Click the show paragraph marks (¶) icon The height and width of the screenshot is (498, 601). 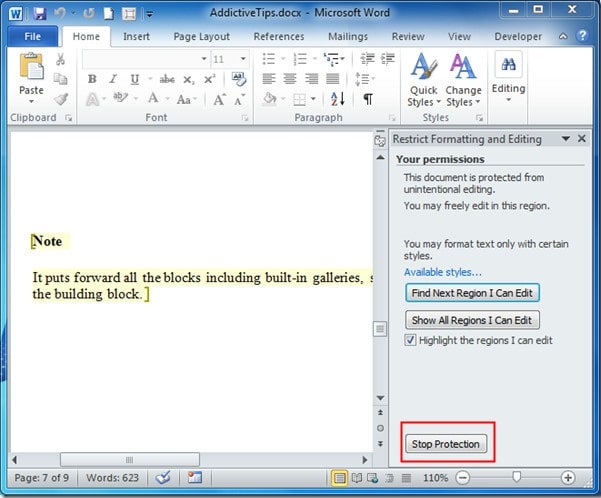(x=367, y=99)
